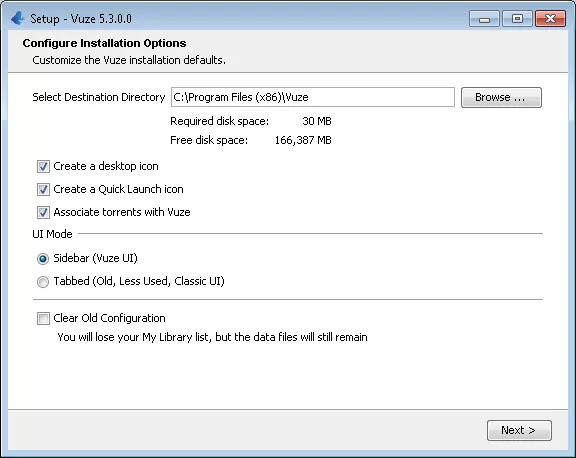Maximize the Vuze setup window

point(517,19)
